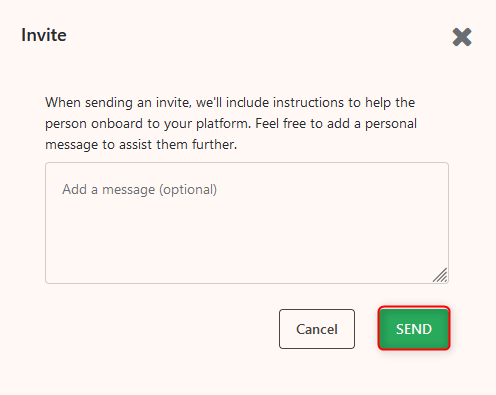Choose Cancel to abort sending
This screenshot has height=395, width=496.
click(x=317, y=329)
